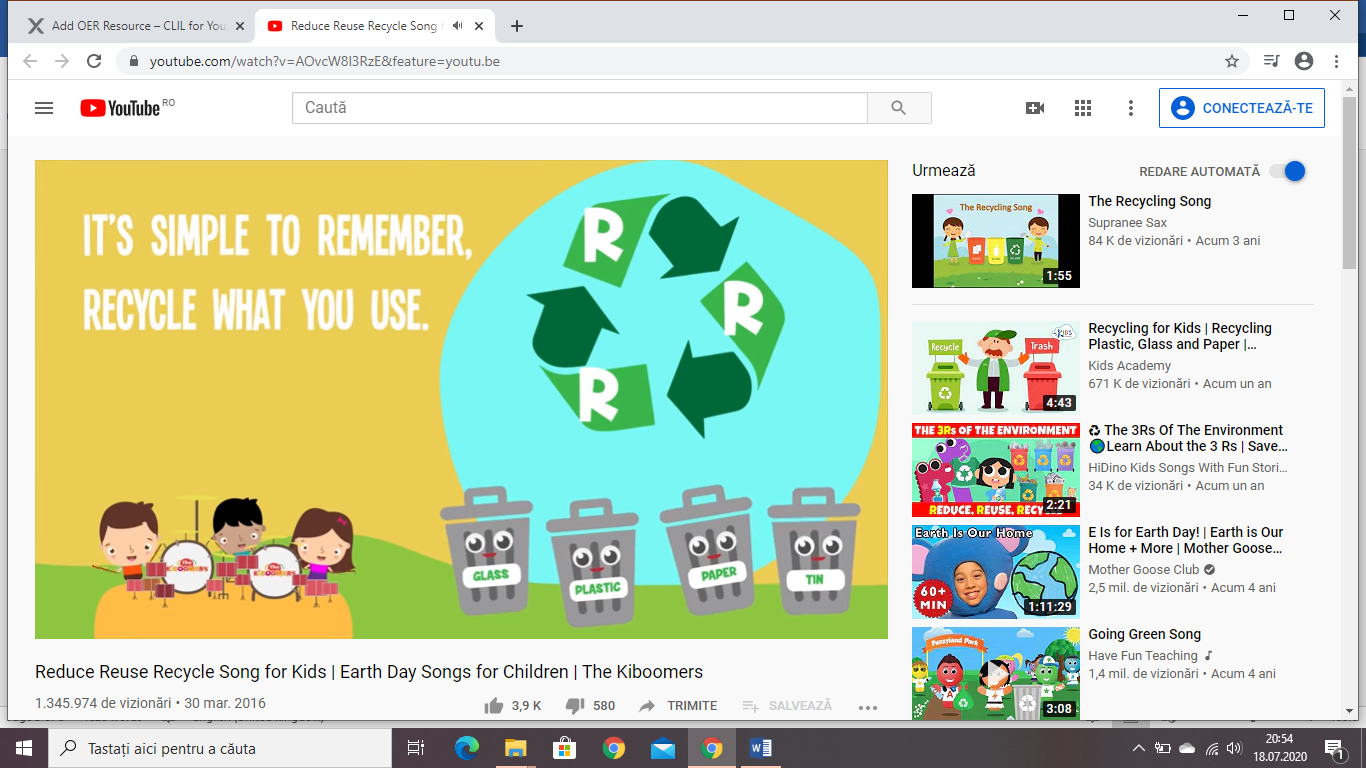This screenshot has width=1366, height=768.
Task: Open a new browser tab
Action: click(517, 26)
